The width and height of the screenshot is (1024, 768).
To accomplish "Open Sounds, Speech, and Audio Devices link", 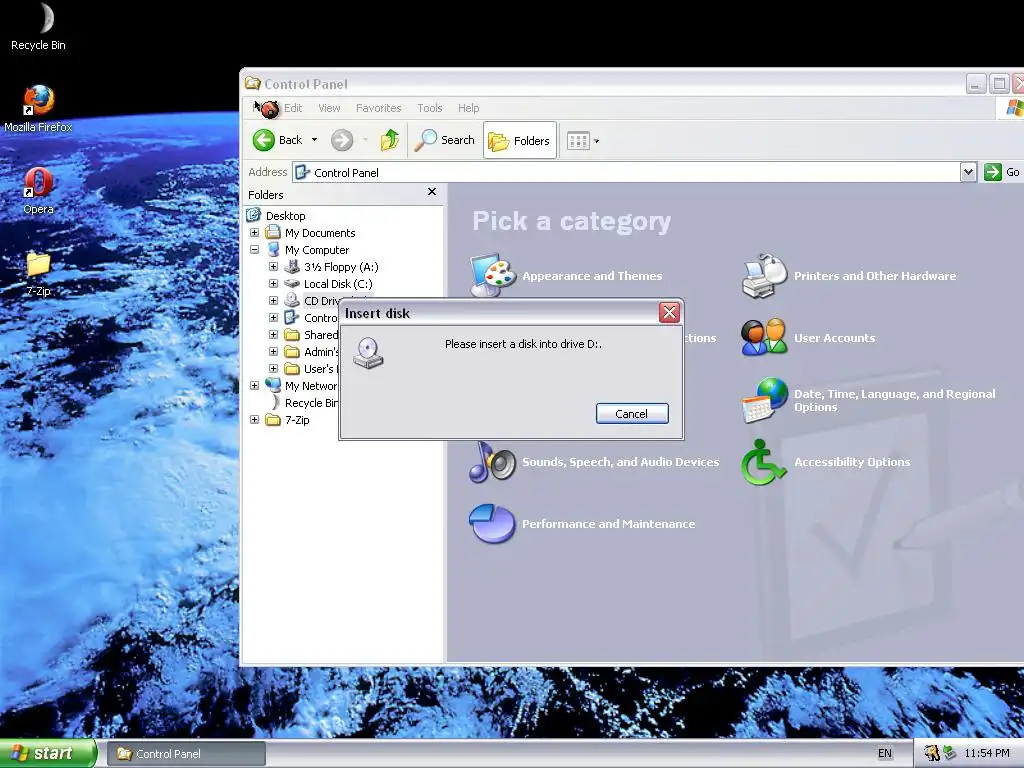I will point(620,462).
